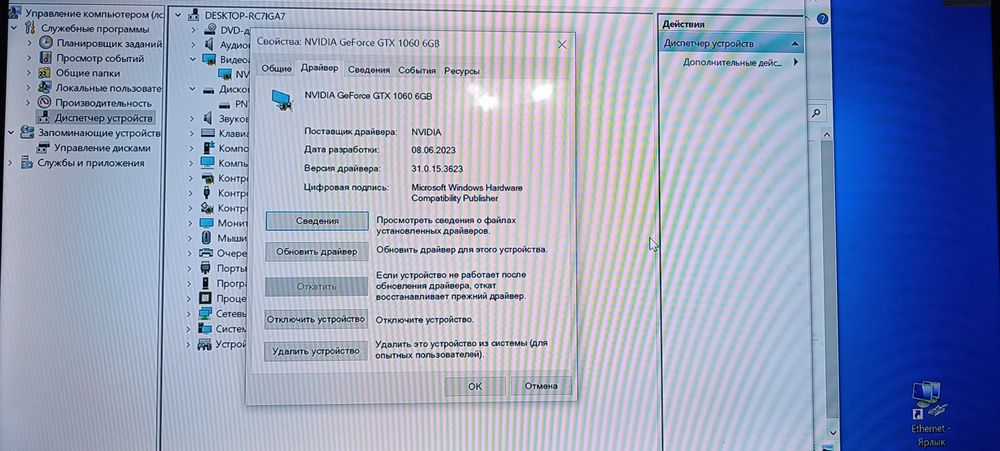Select the Драйвер tab

[320, 68]
